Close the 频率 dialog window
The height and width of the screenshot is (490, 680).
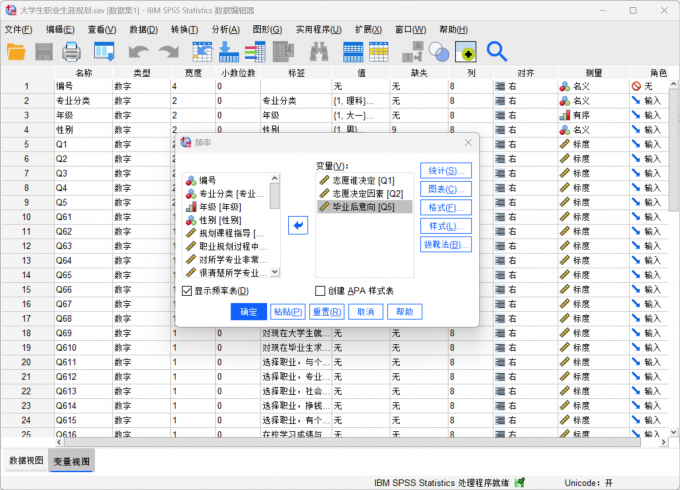466,144
